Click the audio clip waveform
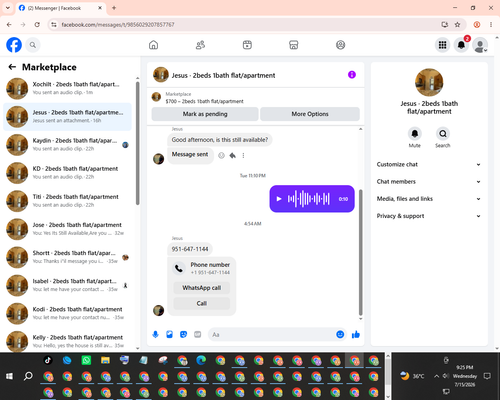 (309, 199)
